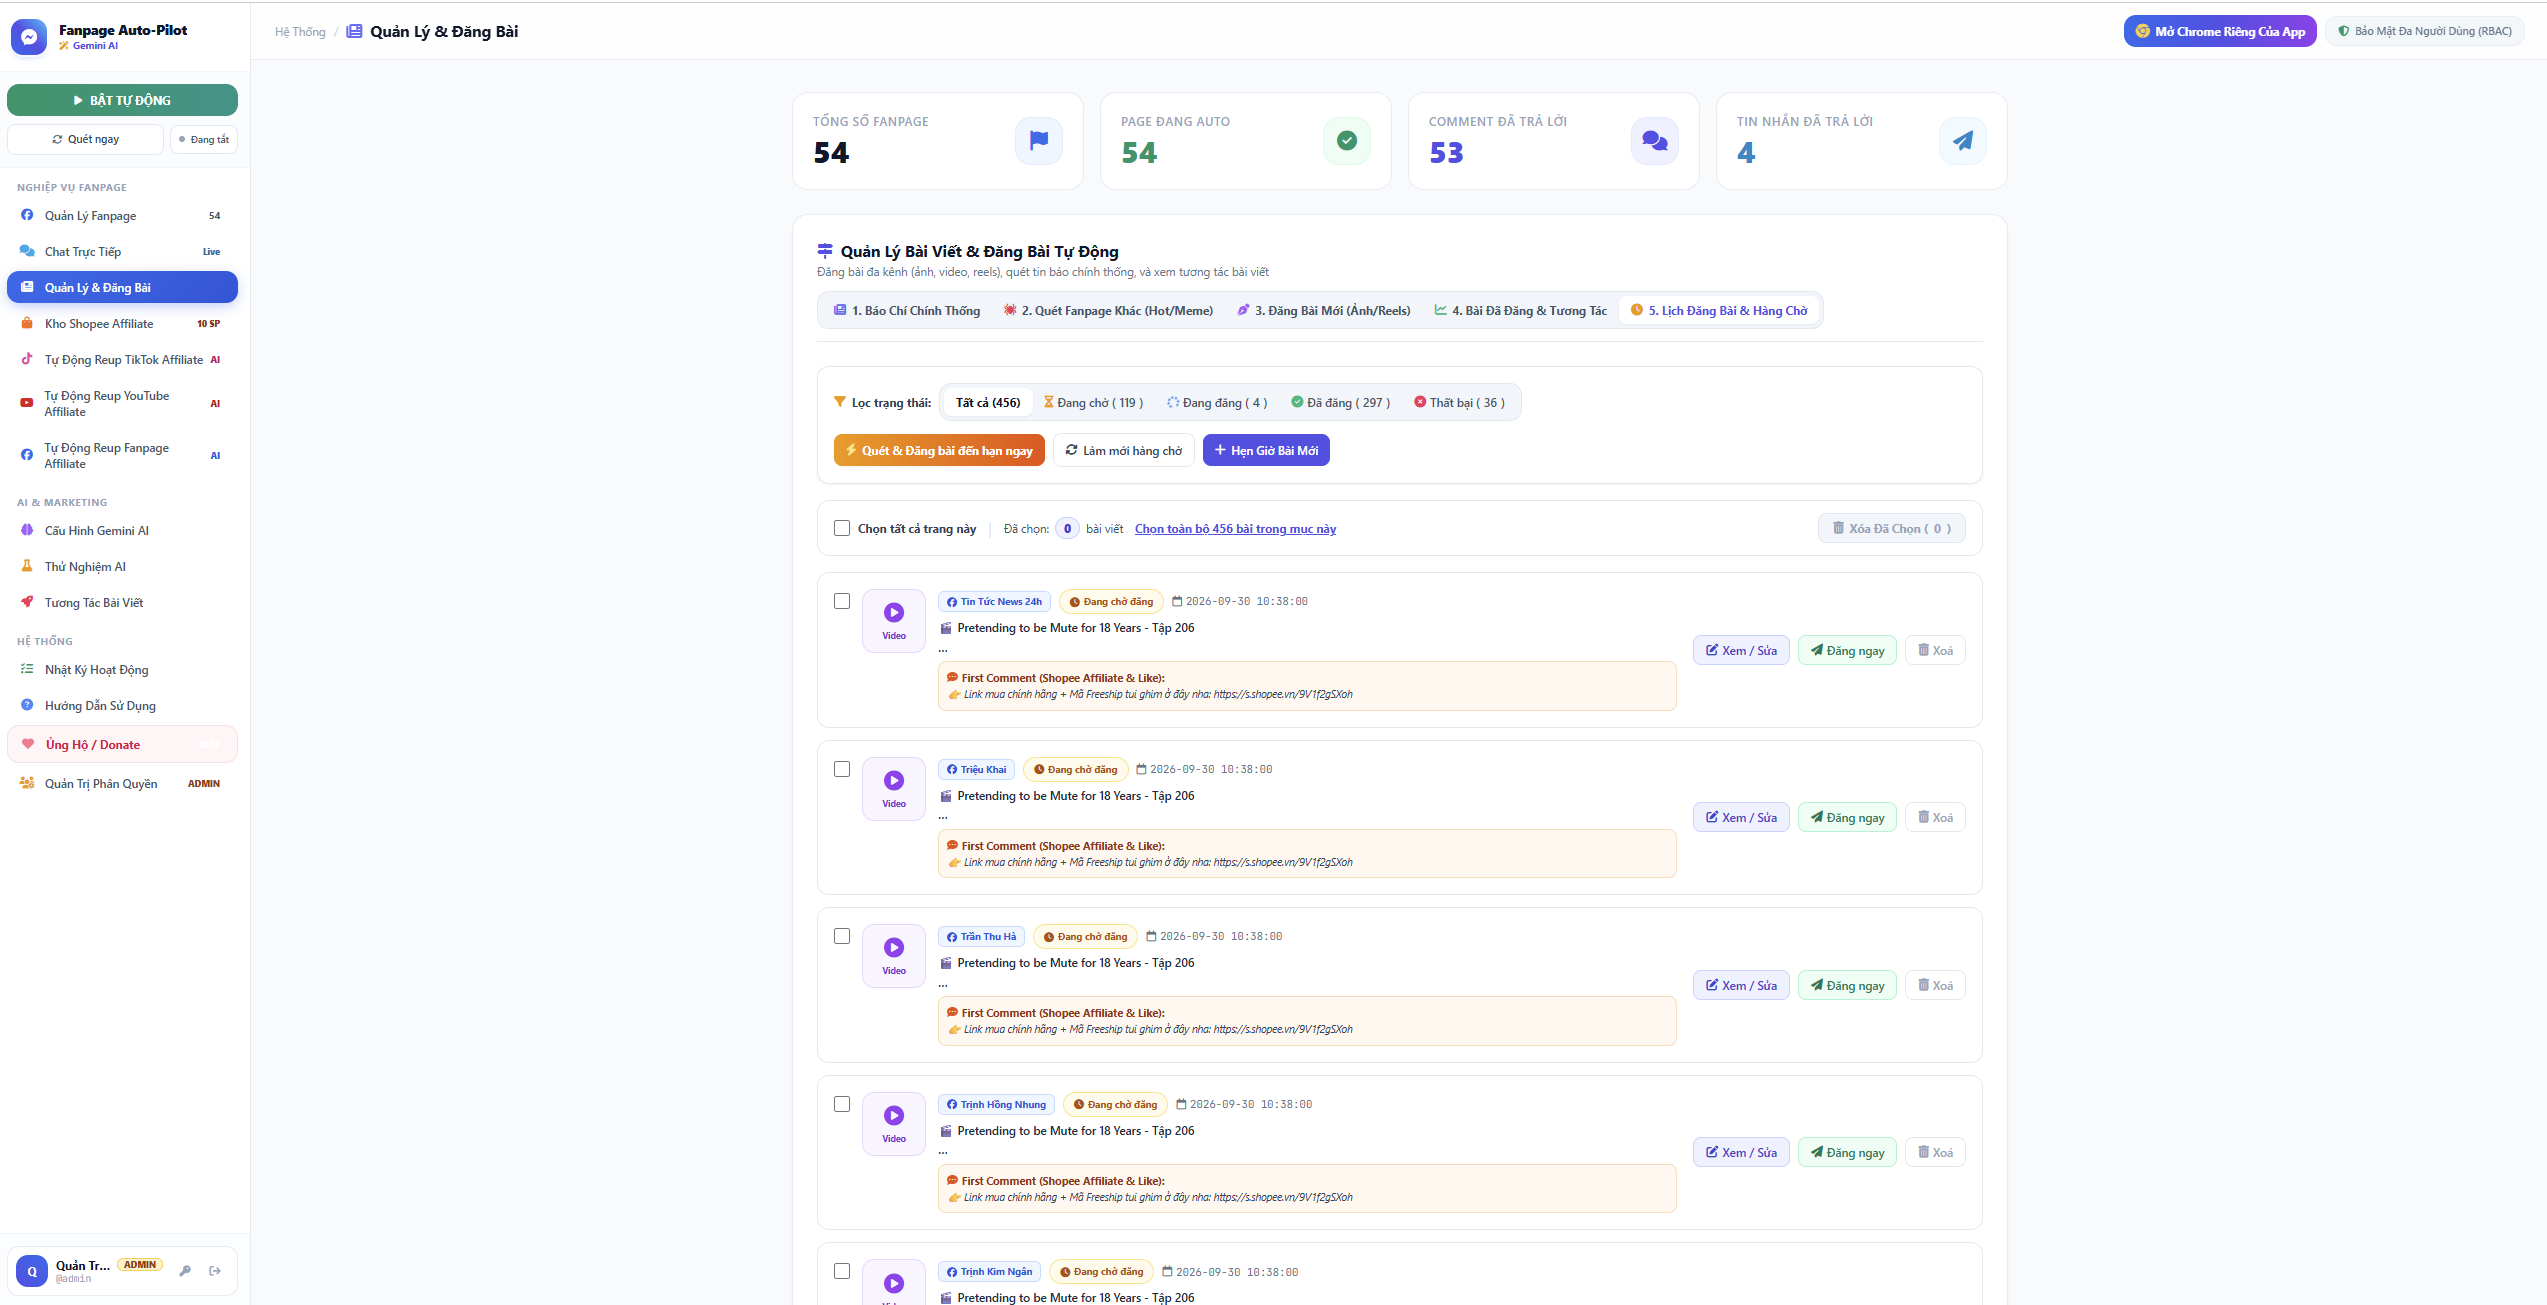The width and height of the screenshot is (2547, 1305).
Task: Click the key icon beside the admin user
Action: 185,1271
